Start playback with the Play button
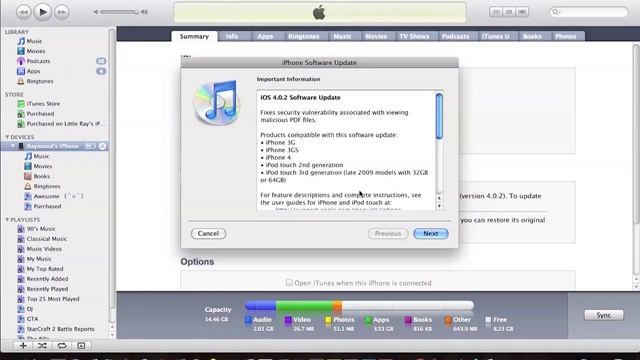Viewport: 640px width, 360px height. tap(42, 12)
